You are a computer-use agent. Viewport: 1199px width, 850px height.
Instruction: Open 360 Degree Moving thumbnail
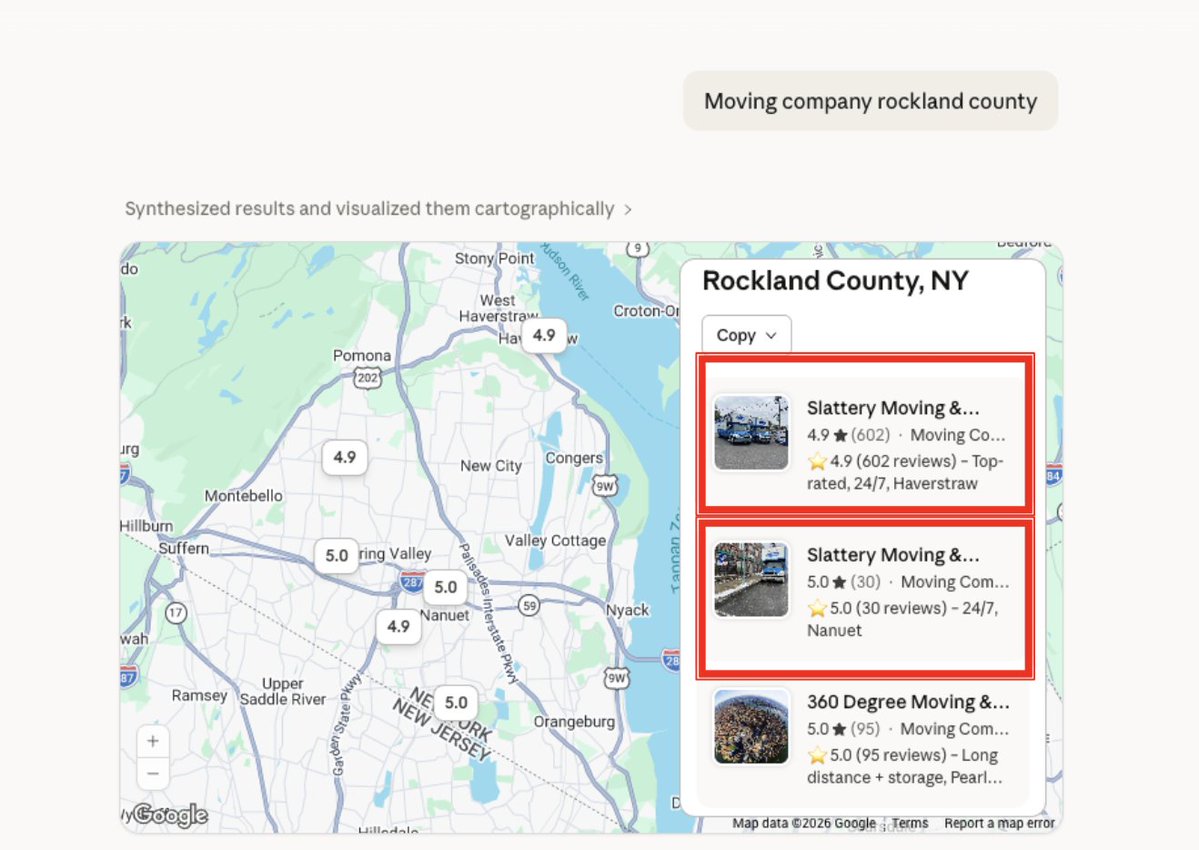click(751, 726)
